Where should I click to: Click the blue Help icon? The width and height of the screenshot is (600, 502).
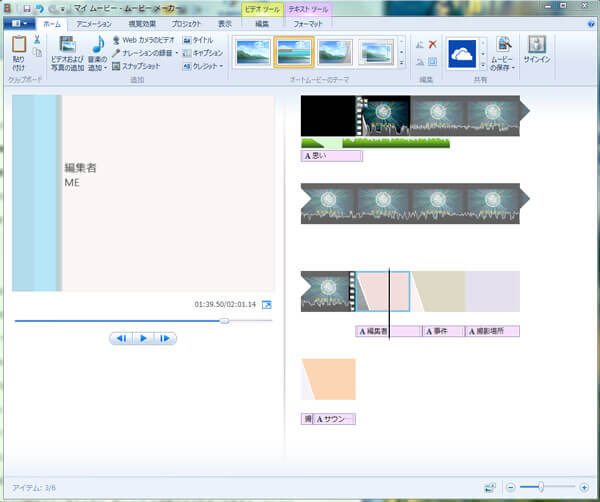tap(590, 24)
